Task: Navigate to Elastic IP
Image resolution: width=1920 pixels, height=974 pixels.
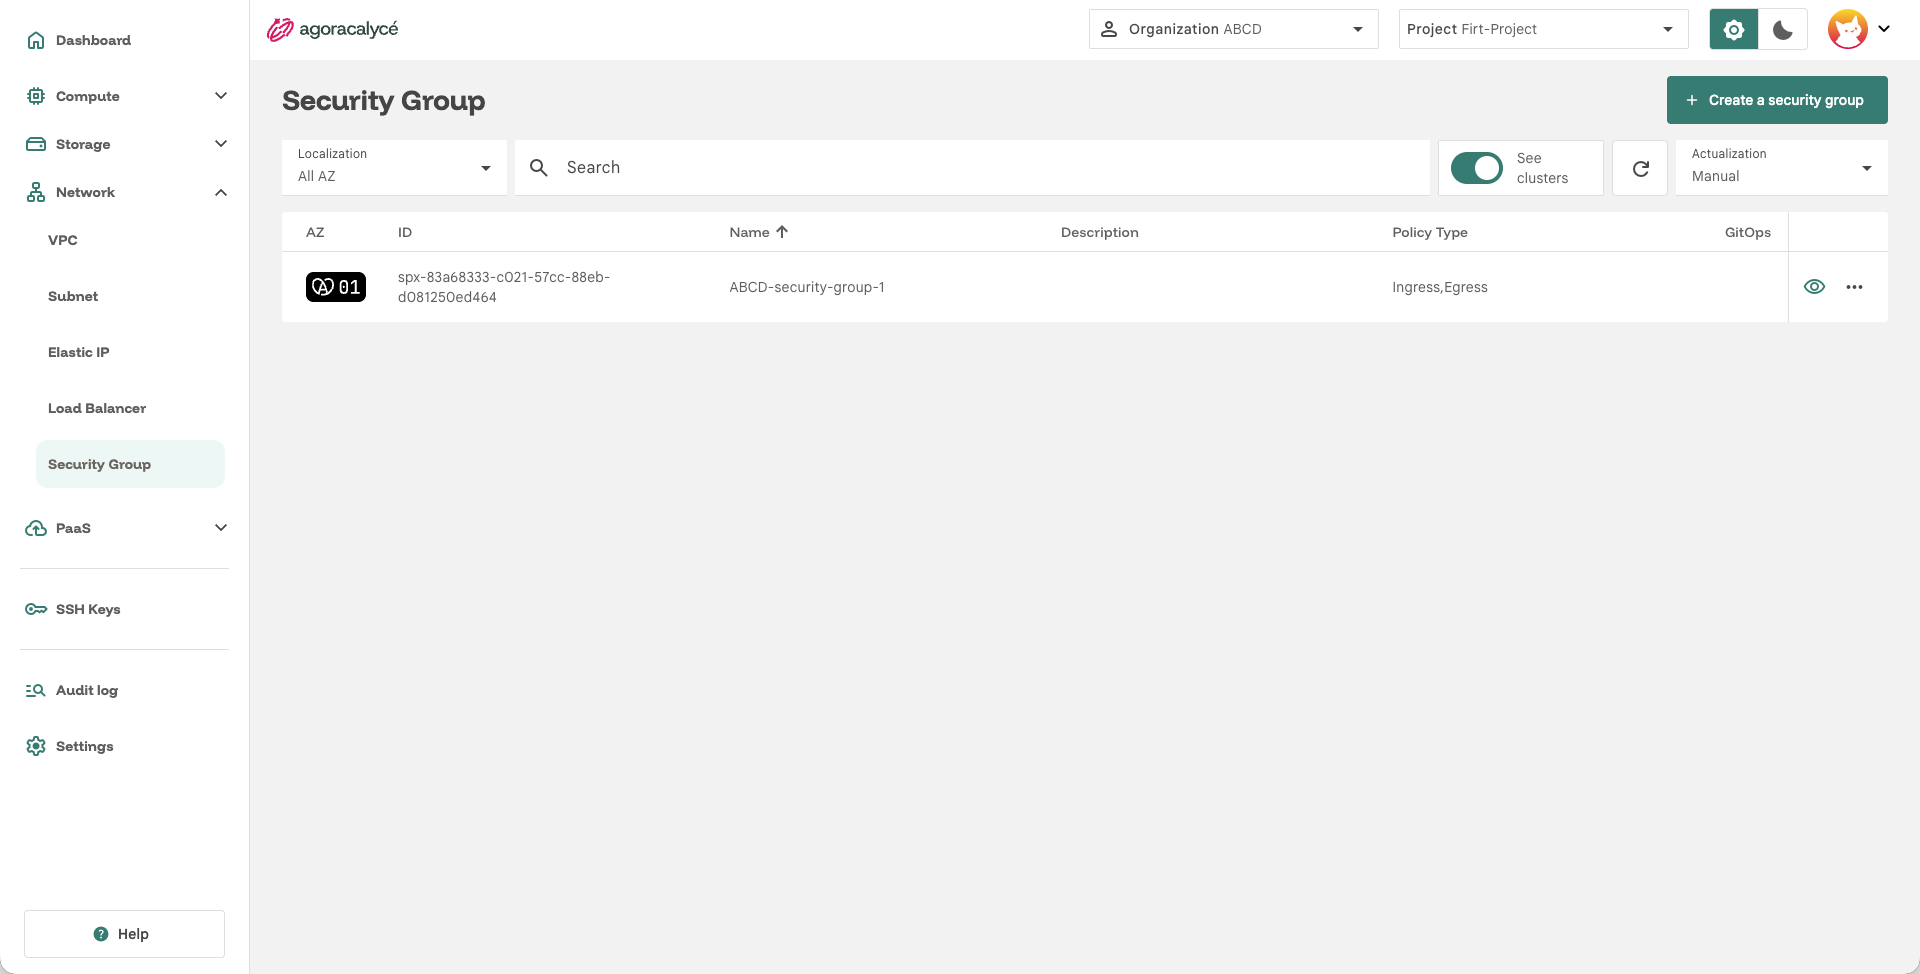Action: coord(79,352)
